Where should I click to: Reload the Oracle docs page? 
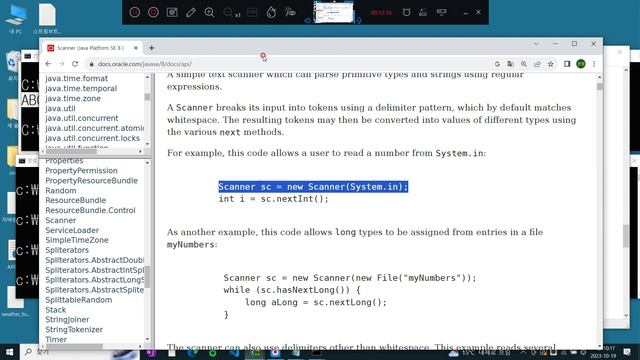75,64
